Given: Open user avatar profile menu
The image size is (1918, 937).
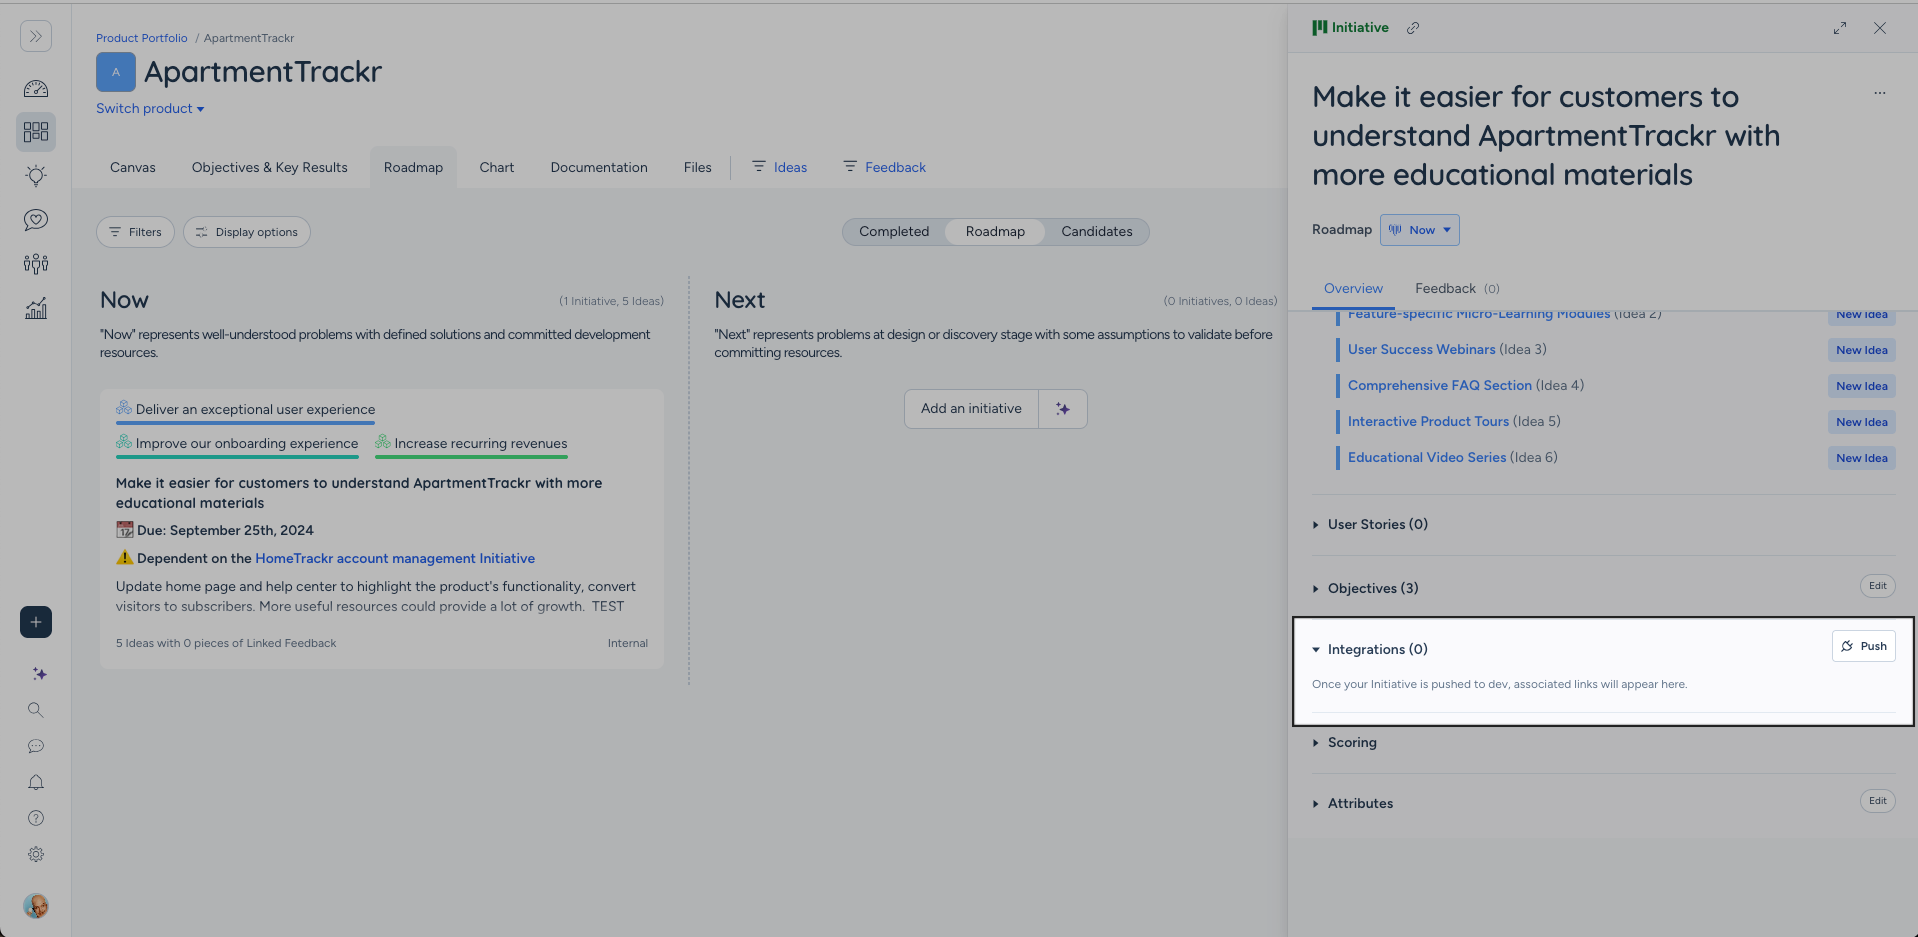Looking at the screenshot, I should [x=36, y=906].
